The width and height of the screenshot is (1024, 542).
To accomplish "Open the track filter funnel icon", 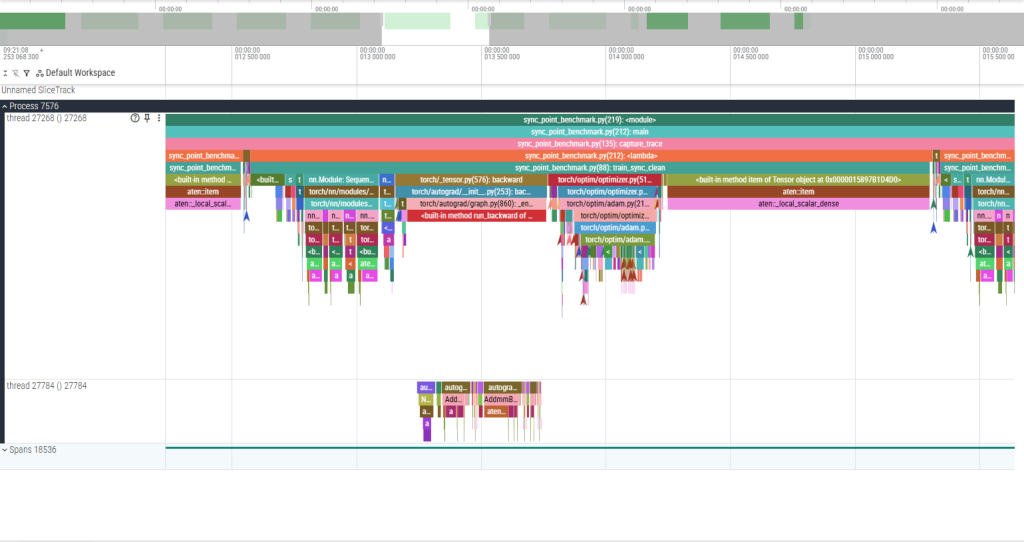I will [x=26, y=73].
